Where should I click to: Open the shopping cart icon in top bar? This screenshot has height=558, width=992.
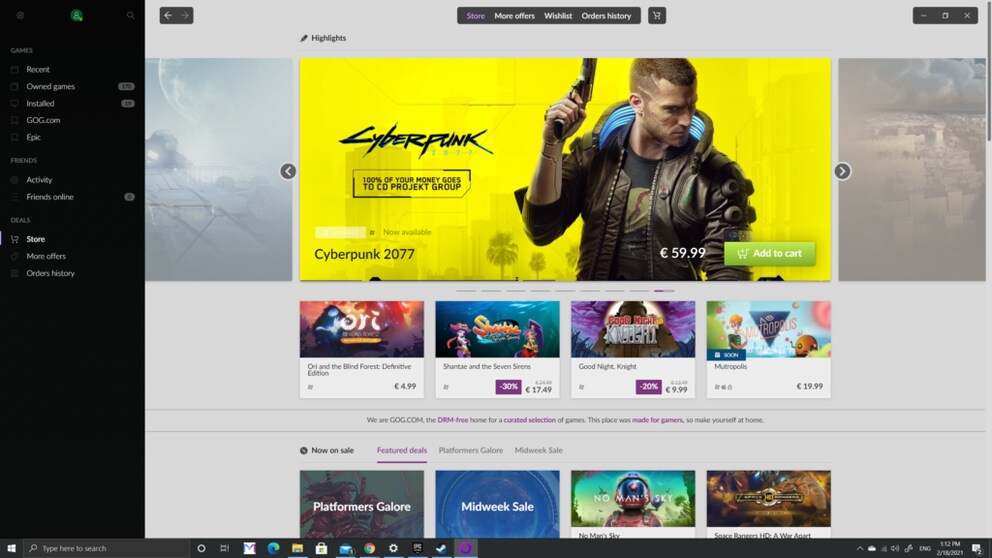coord(657,15)
